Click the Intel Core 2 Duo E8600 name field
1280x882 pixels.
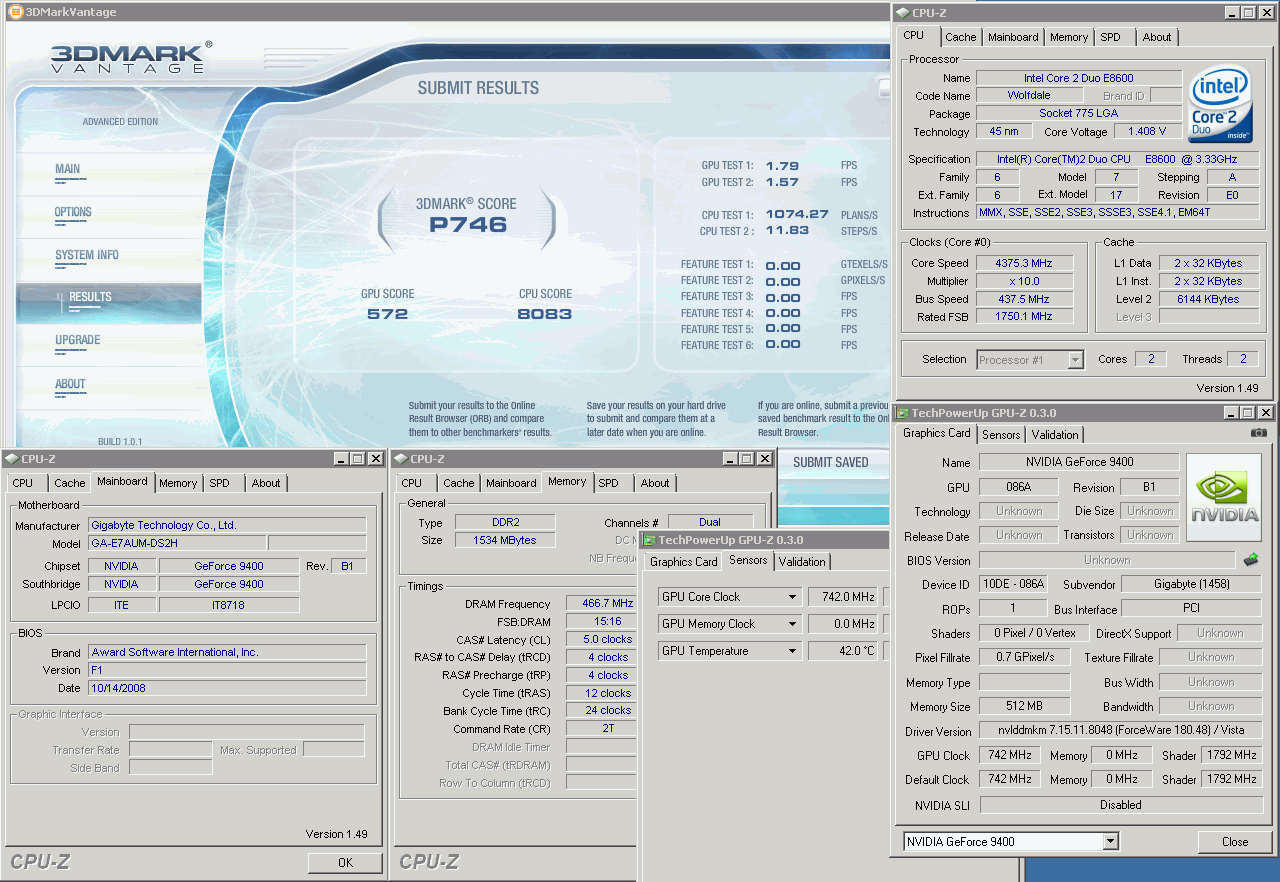click(1078, 78)
